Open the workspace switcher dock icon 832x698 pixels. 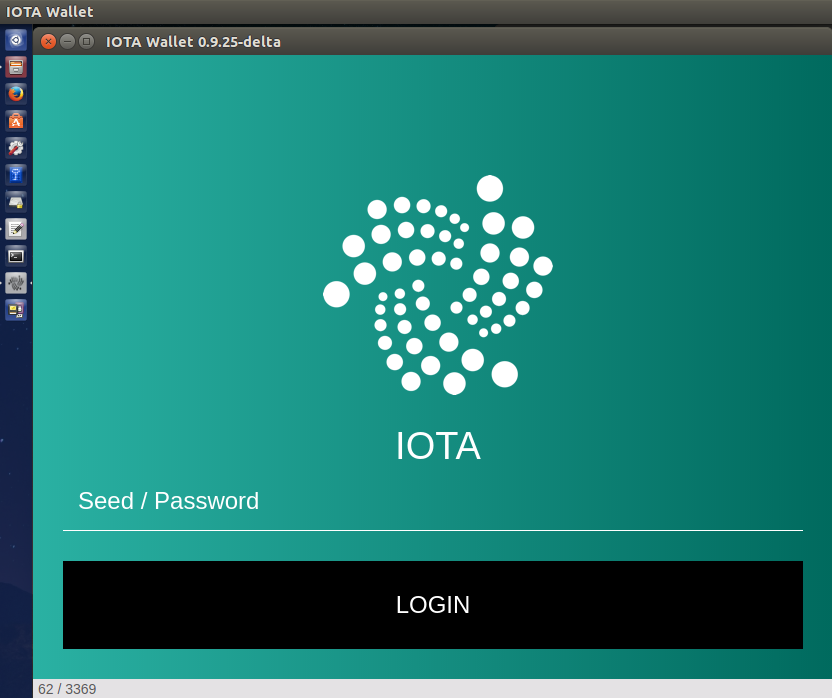tap(16, 311)
